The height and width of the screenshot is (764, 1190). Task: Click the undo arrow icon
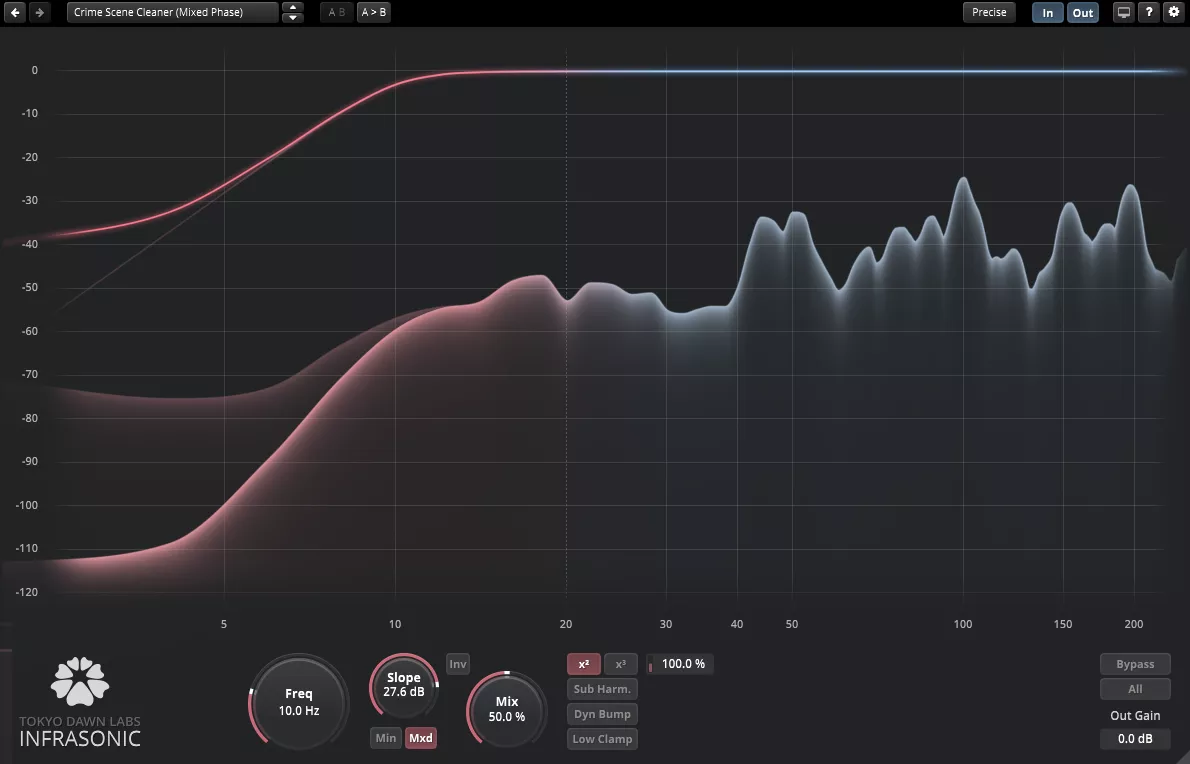16,12
